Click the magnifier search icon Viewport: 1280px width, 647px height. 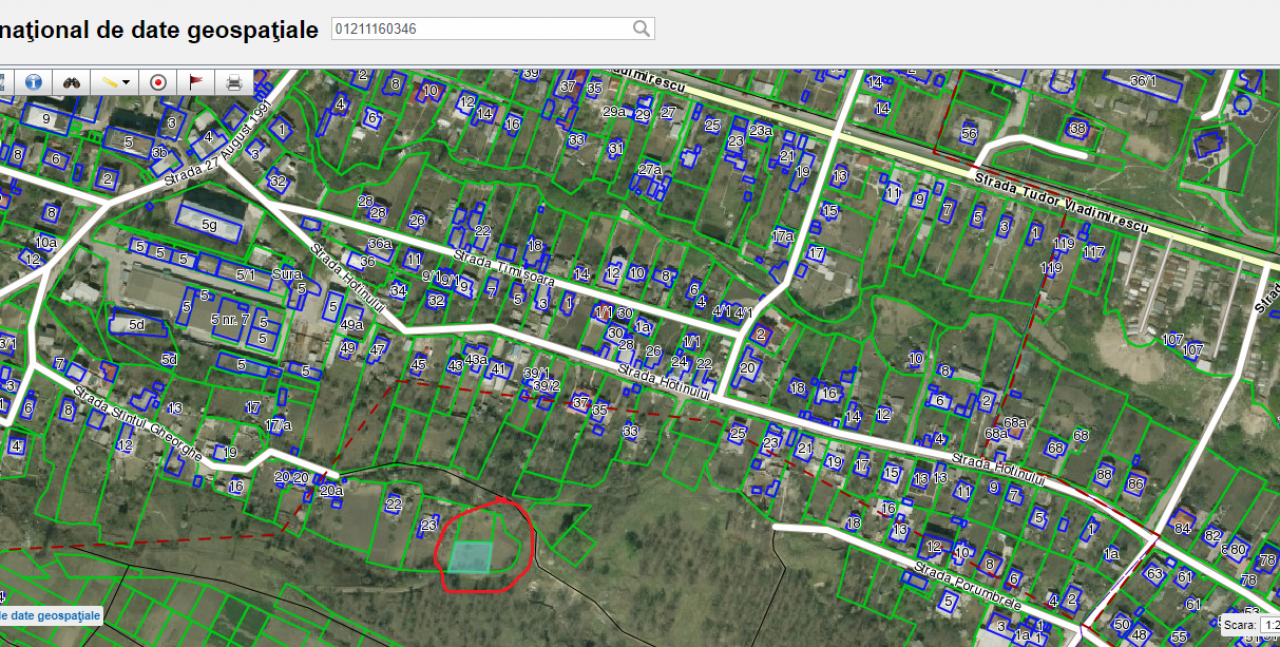[x=641, y=29]
